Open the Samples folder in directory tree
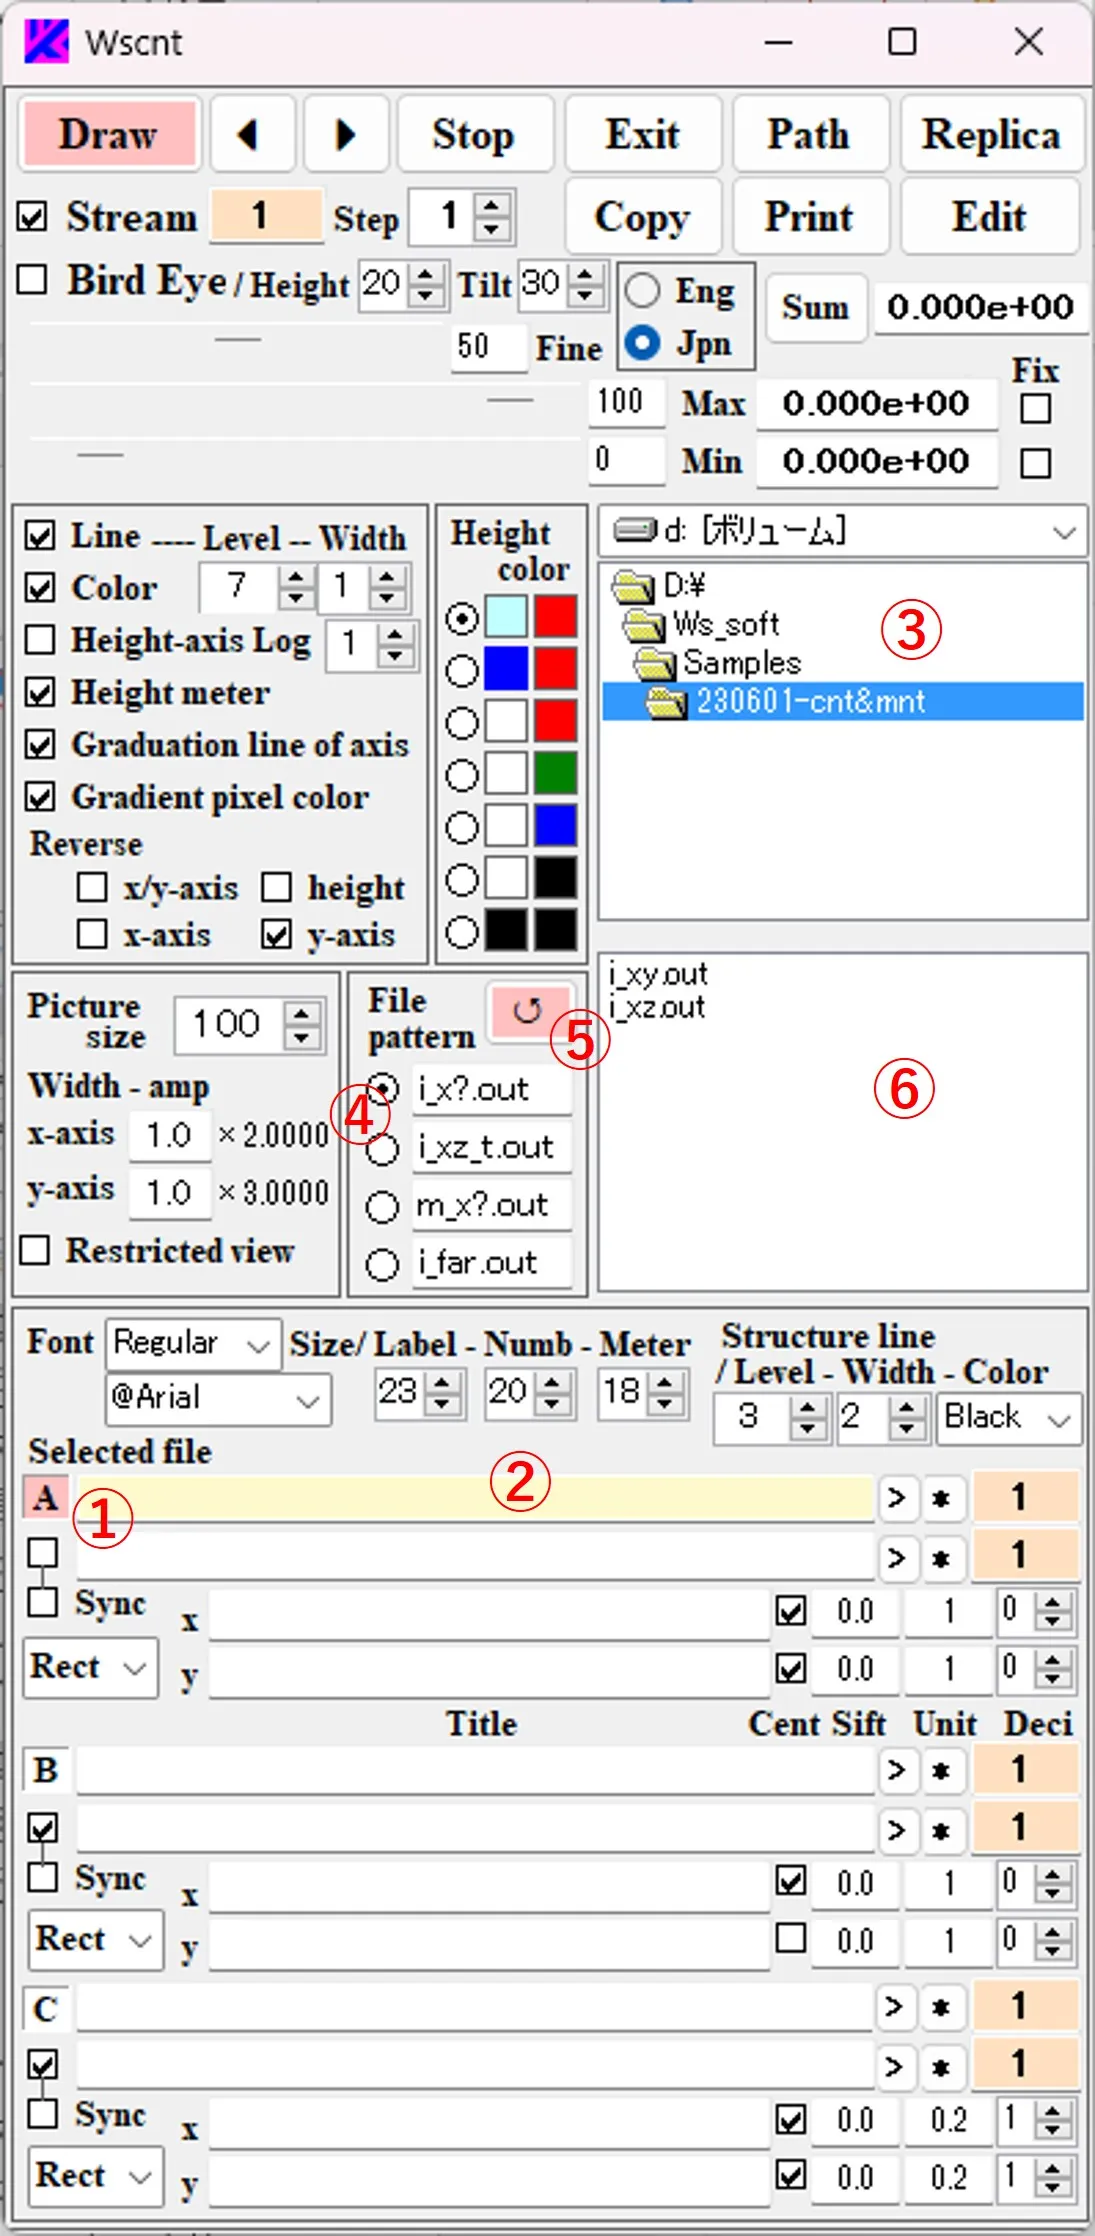Viewport: 1095px width, 2236px height. pyautogui.click(x=740, y=663)
